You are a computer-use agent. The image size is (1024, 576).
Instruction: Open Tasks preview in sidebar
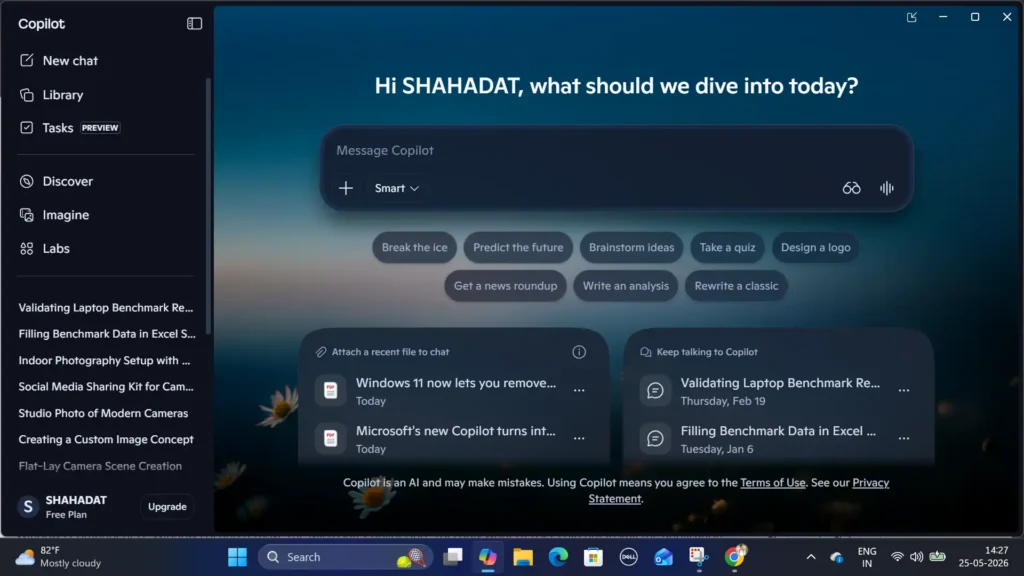pos(69,127)
